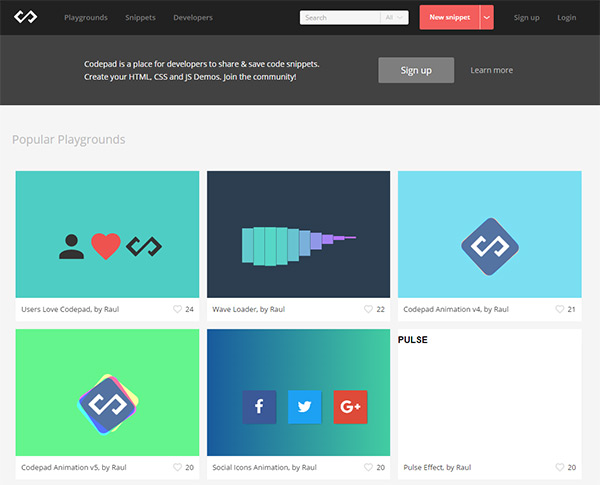Screen dimensions: 600x485
Task: Open the Developers page
Action: pos(193,18)
